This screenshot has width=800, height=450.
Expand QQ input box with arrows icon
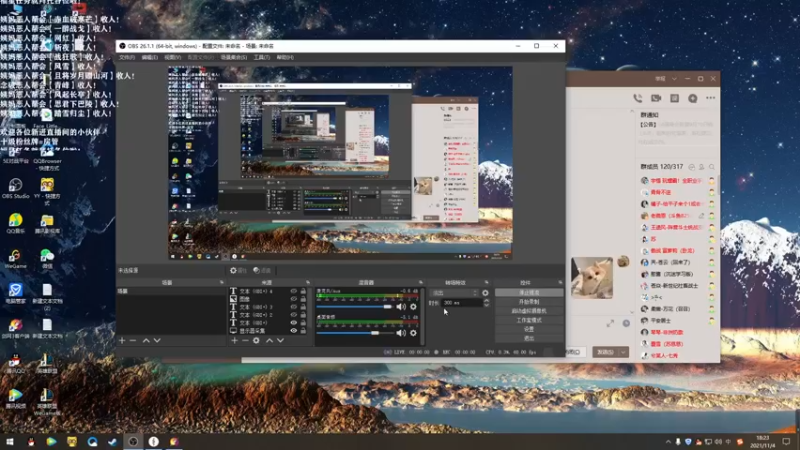pyautogui.click(x=610, y=323)
